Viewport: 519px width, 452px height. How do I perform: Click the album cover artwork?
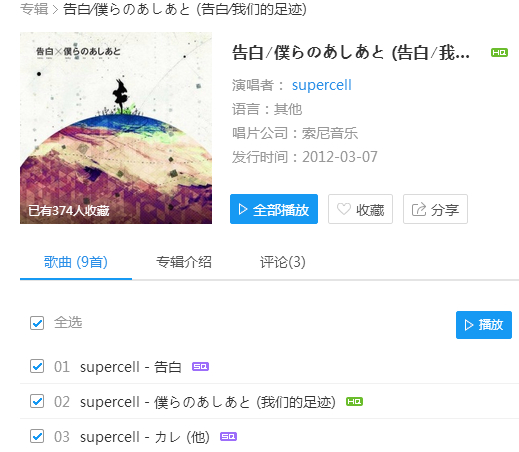pos(116,128)
